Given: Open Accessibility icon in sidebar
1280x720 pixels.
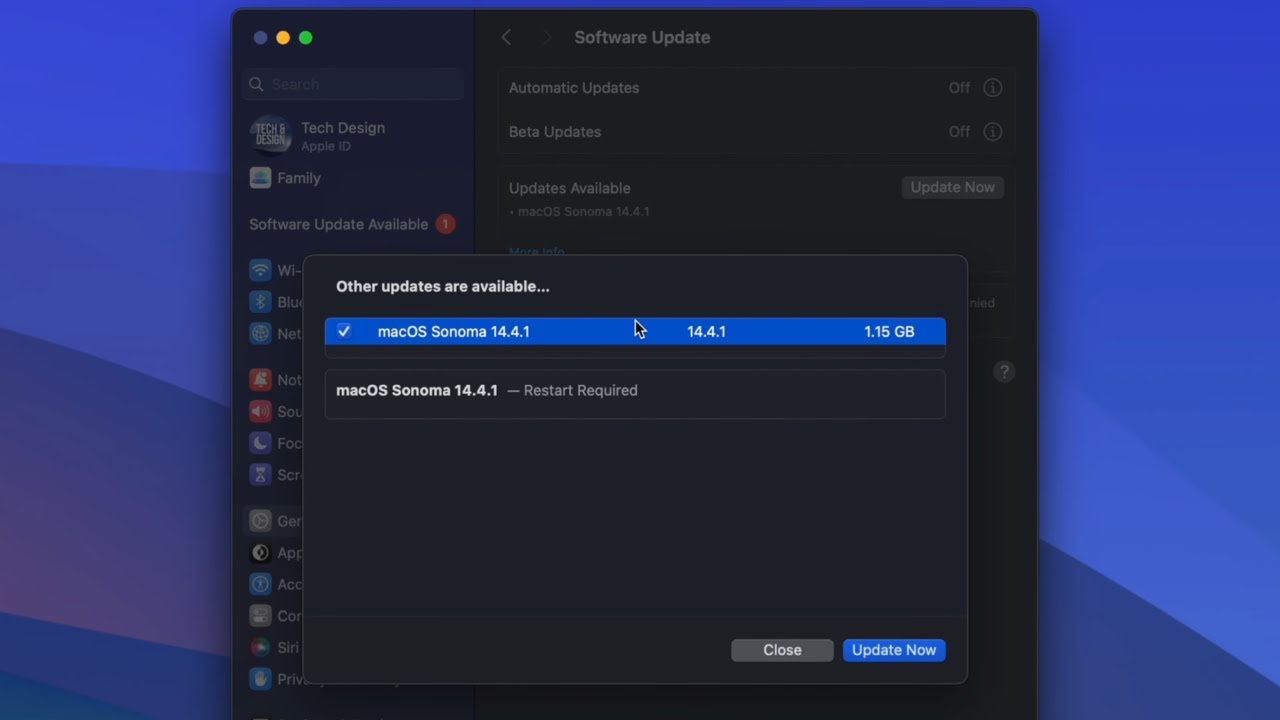Looking at the screenshot, I should [260, 584].
